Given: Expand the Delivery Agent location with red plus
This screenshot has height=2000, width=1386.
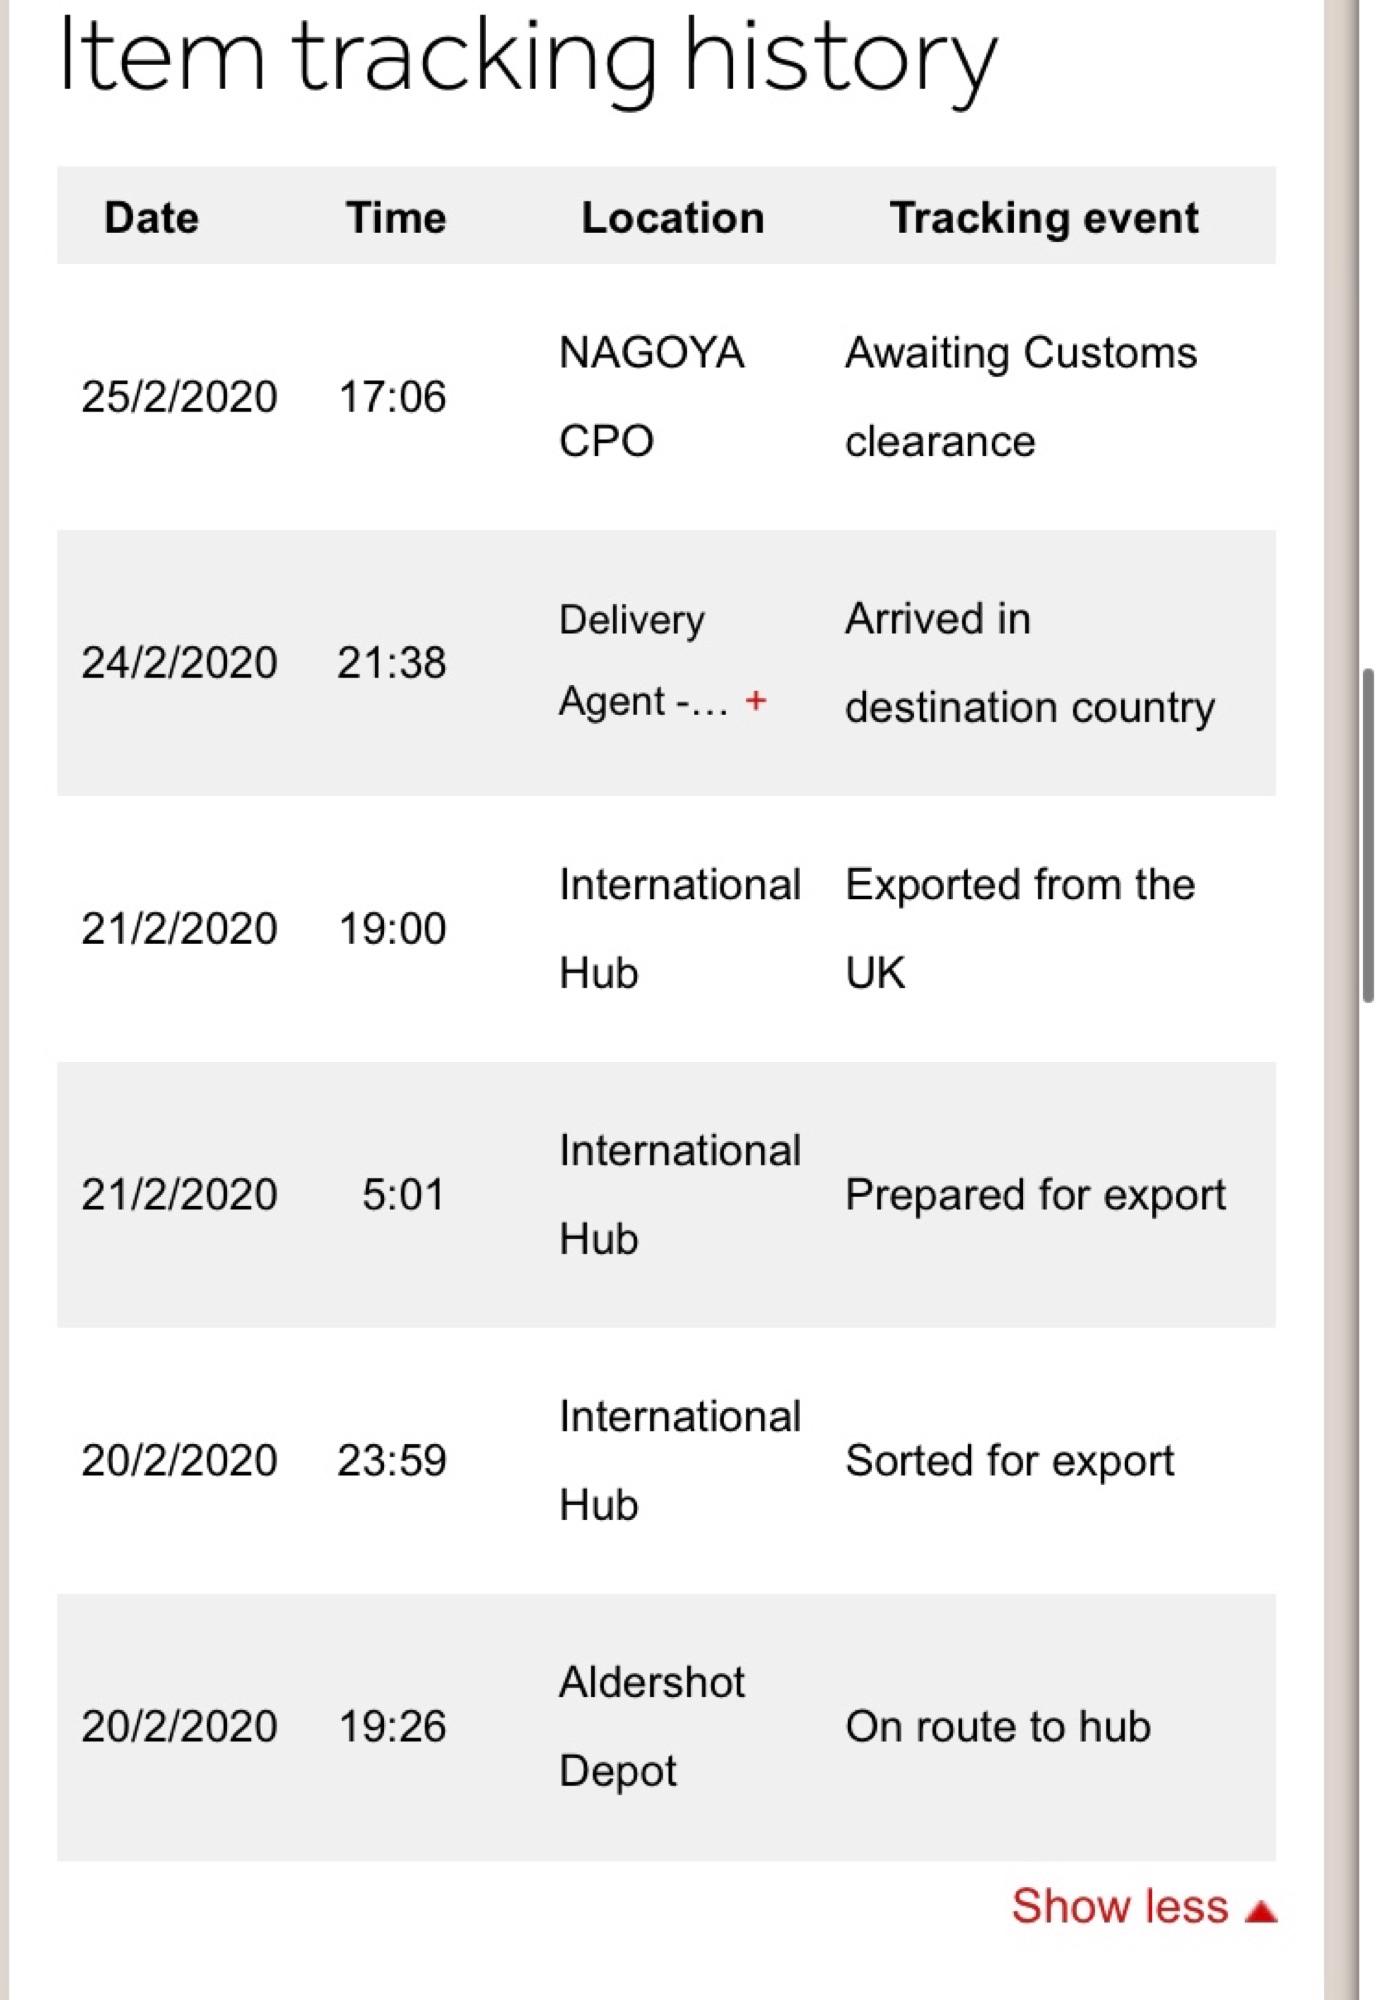Looking at the screenshot, I should (756, 701).
